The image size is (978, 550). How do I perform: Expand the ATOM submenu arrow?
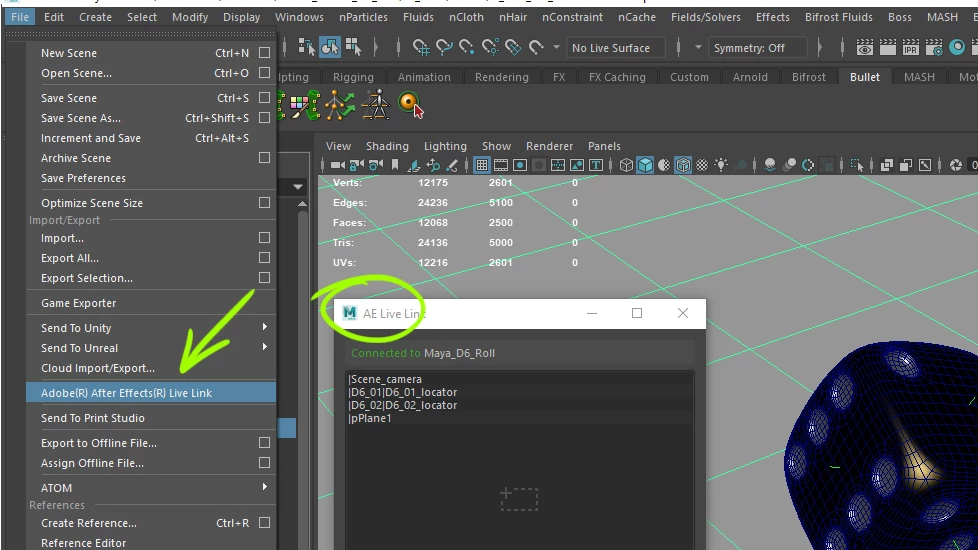(264, 487)
